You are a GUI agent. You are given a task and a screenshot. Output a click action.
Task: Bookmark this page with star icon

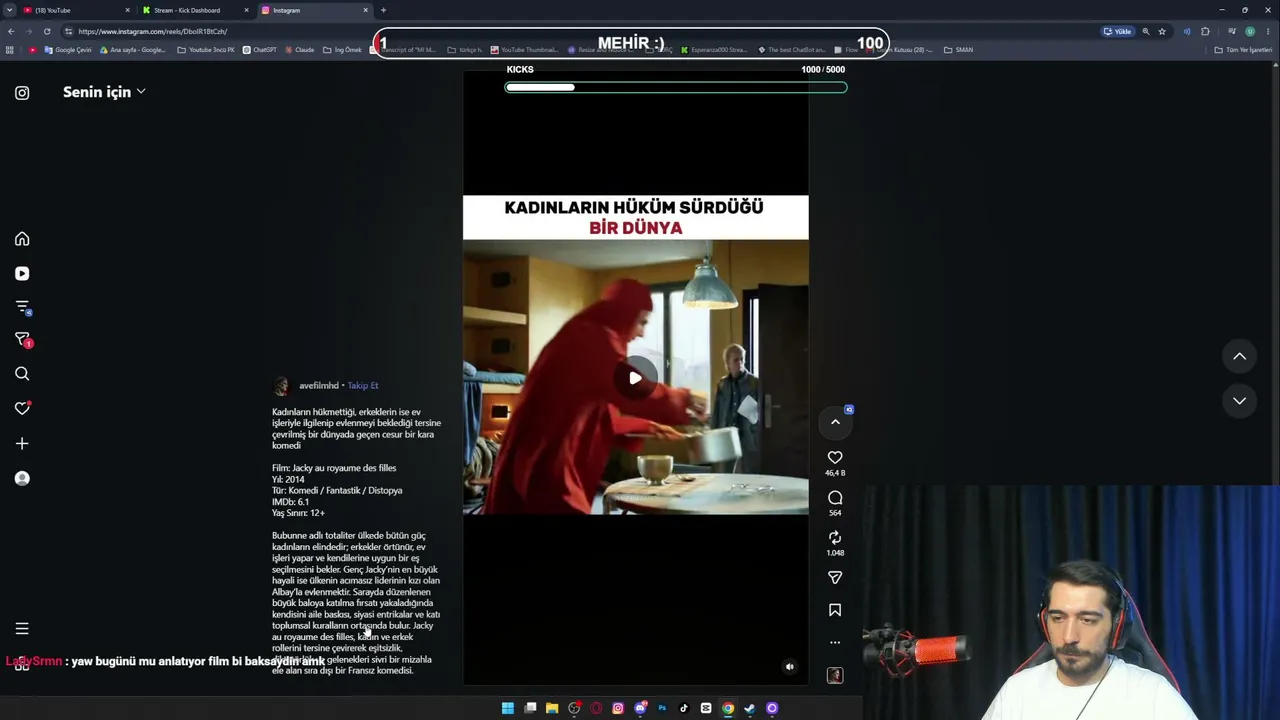pos(1162,31)
